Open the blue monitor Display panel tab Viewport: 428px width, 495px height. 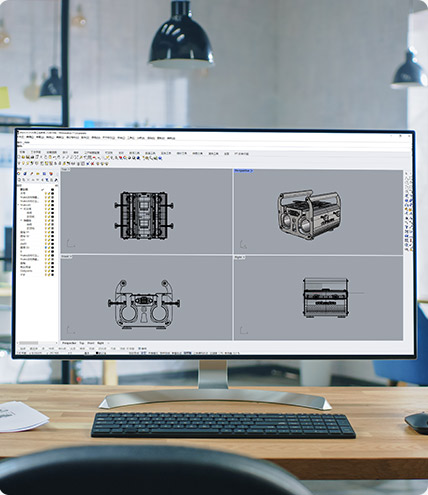tap(44, 174)
